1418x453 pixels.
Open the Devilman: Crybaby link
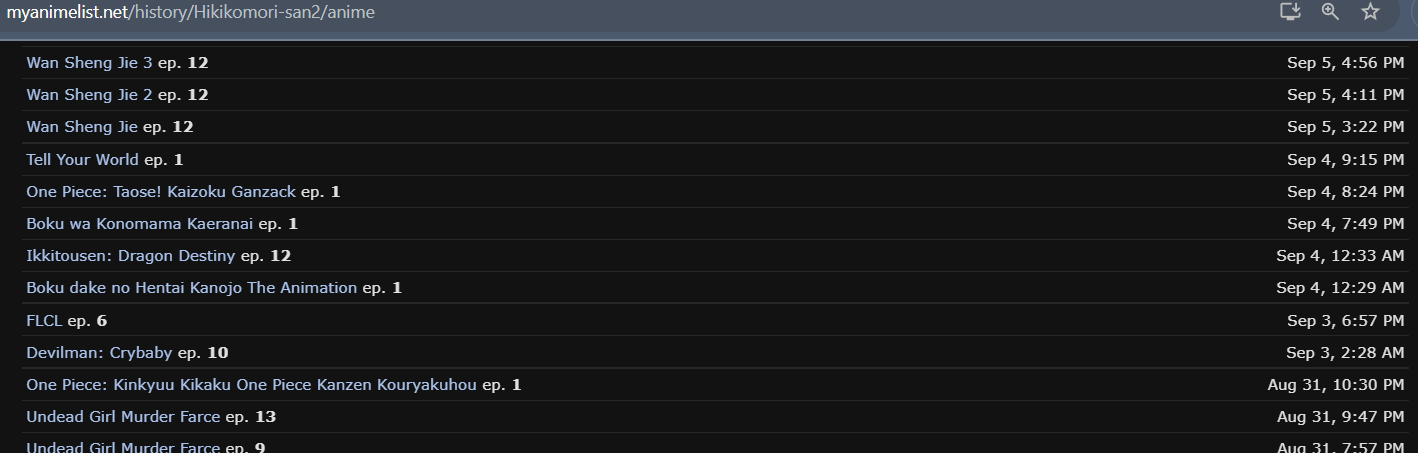point(99,353)
